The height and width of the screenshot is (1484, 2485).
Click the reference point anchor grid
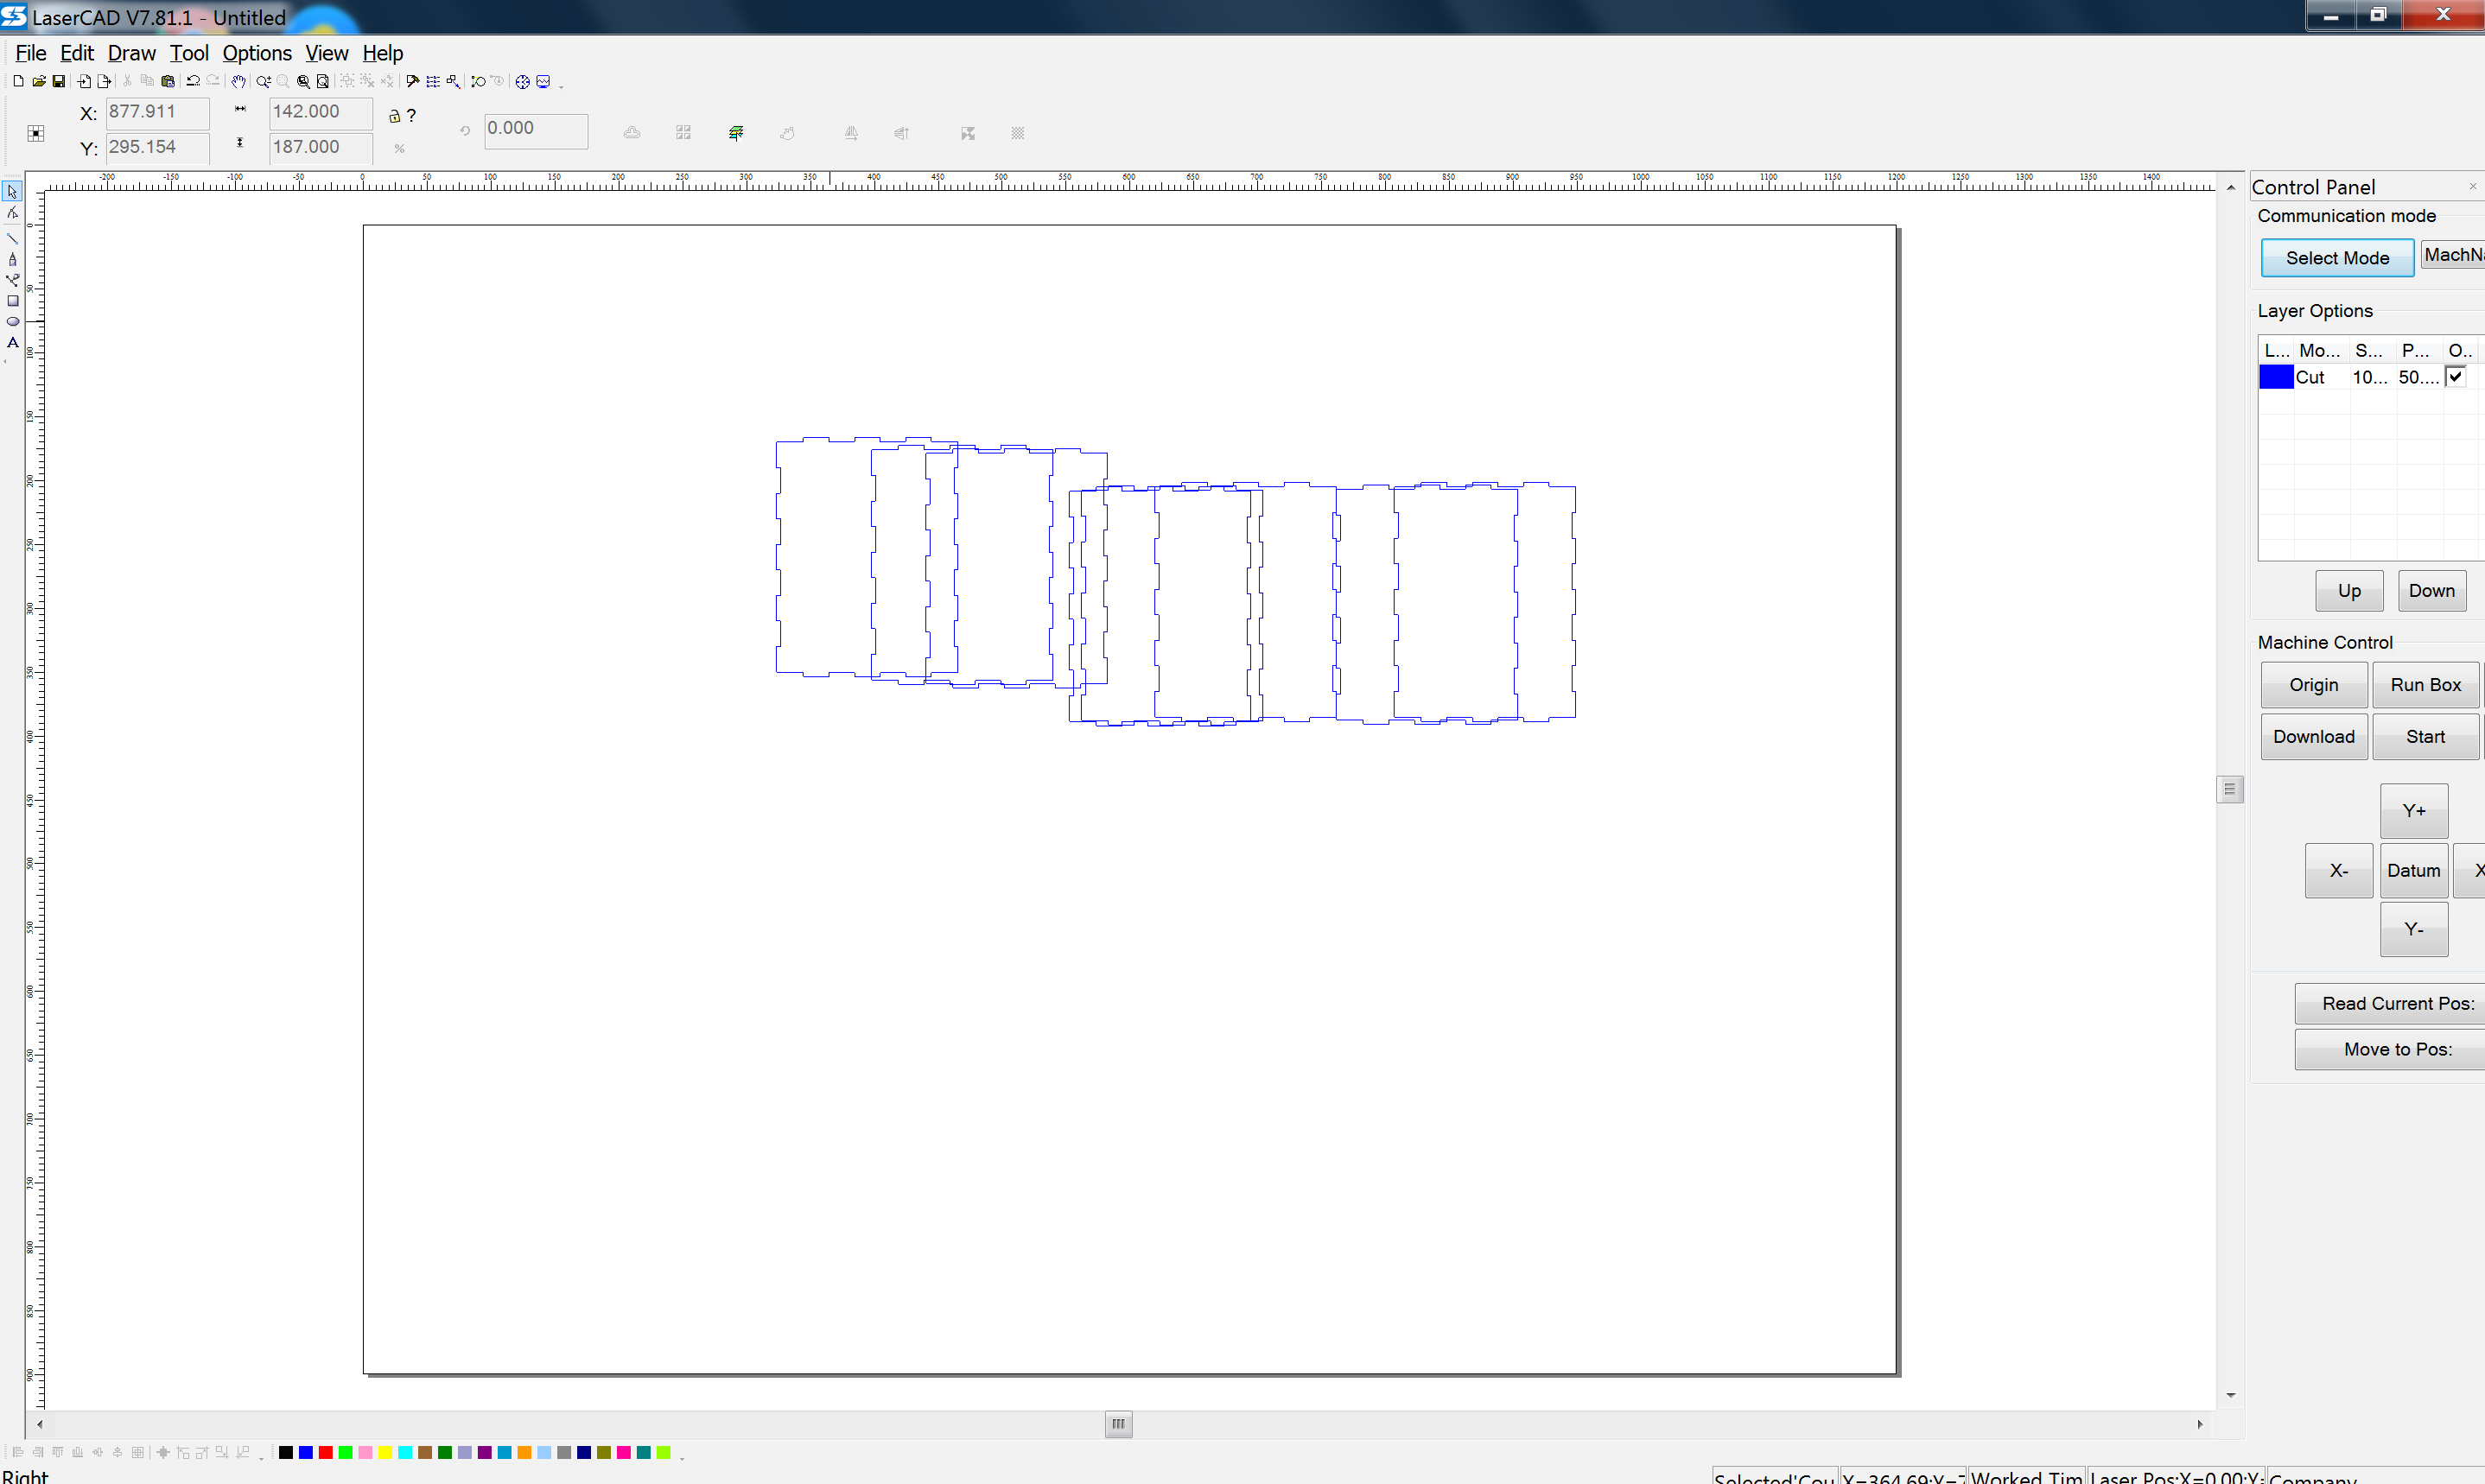[x=36, y=133]
